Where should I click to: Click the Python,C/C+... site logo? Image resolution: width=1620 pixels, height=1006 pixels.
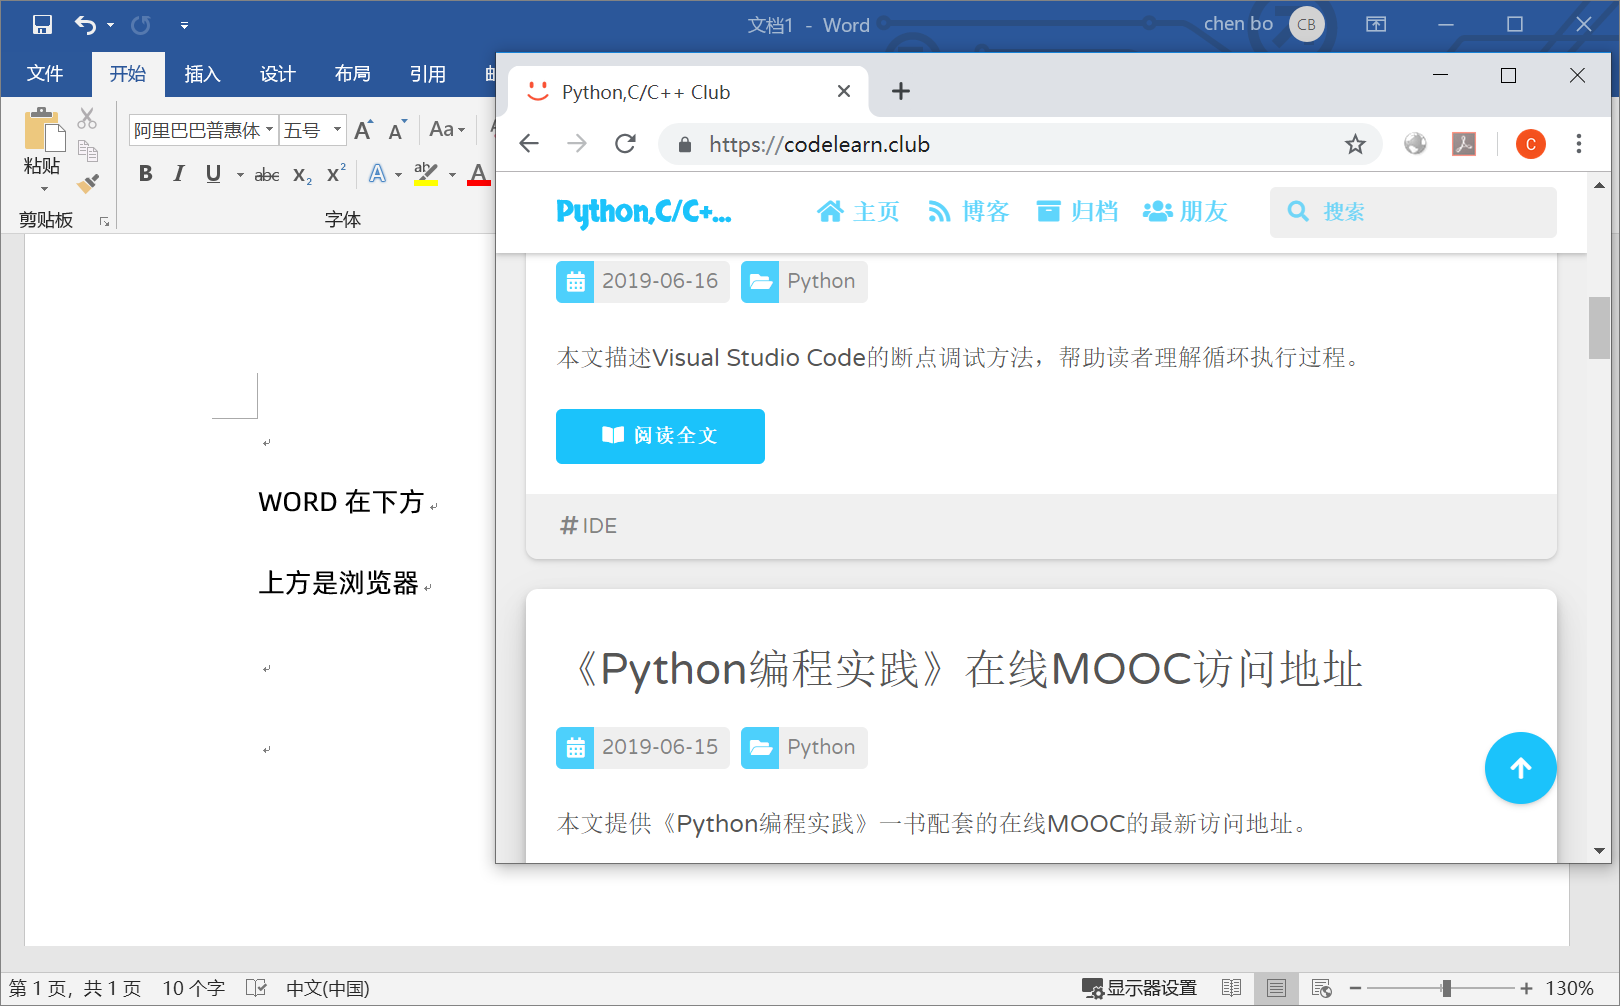(644, 212)
